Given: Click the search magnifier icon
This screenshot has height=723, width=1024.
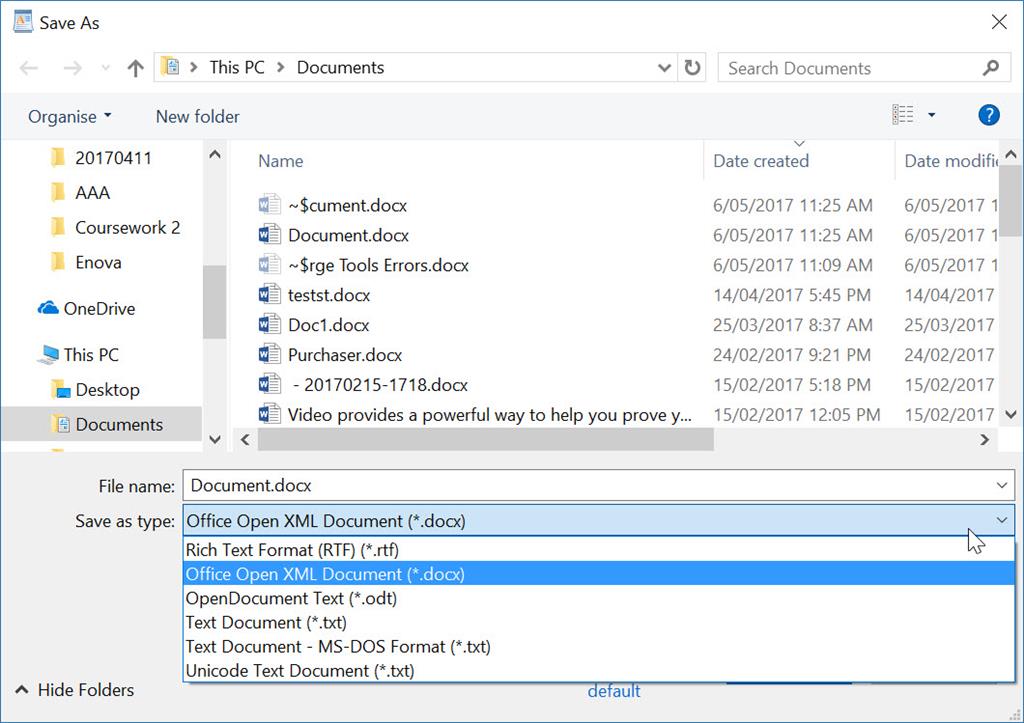Looking at the screenshot, I should pyautogui.click(x=991, y=67).
